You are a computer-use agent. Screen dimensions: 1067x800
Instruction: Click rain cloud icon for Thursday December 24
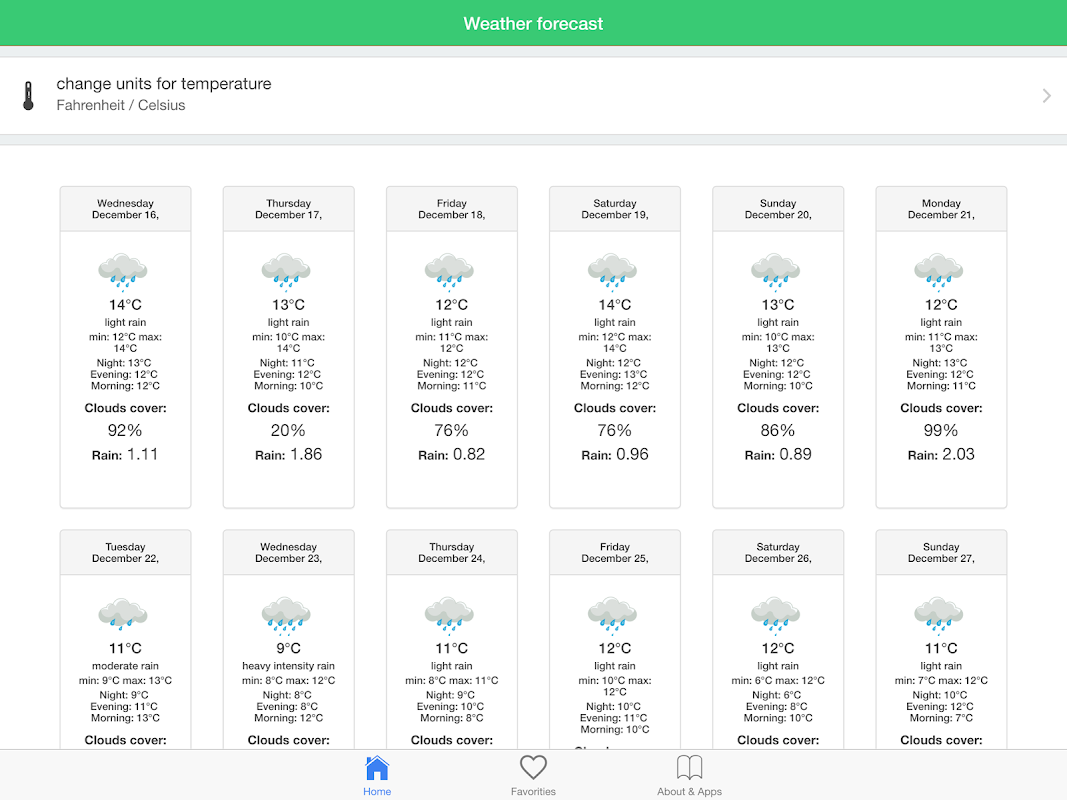click(x=449, y=614)
